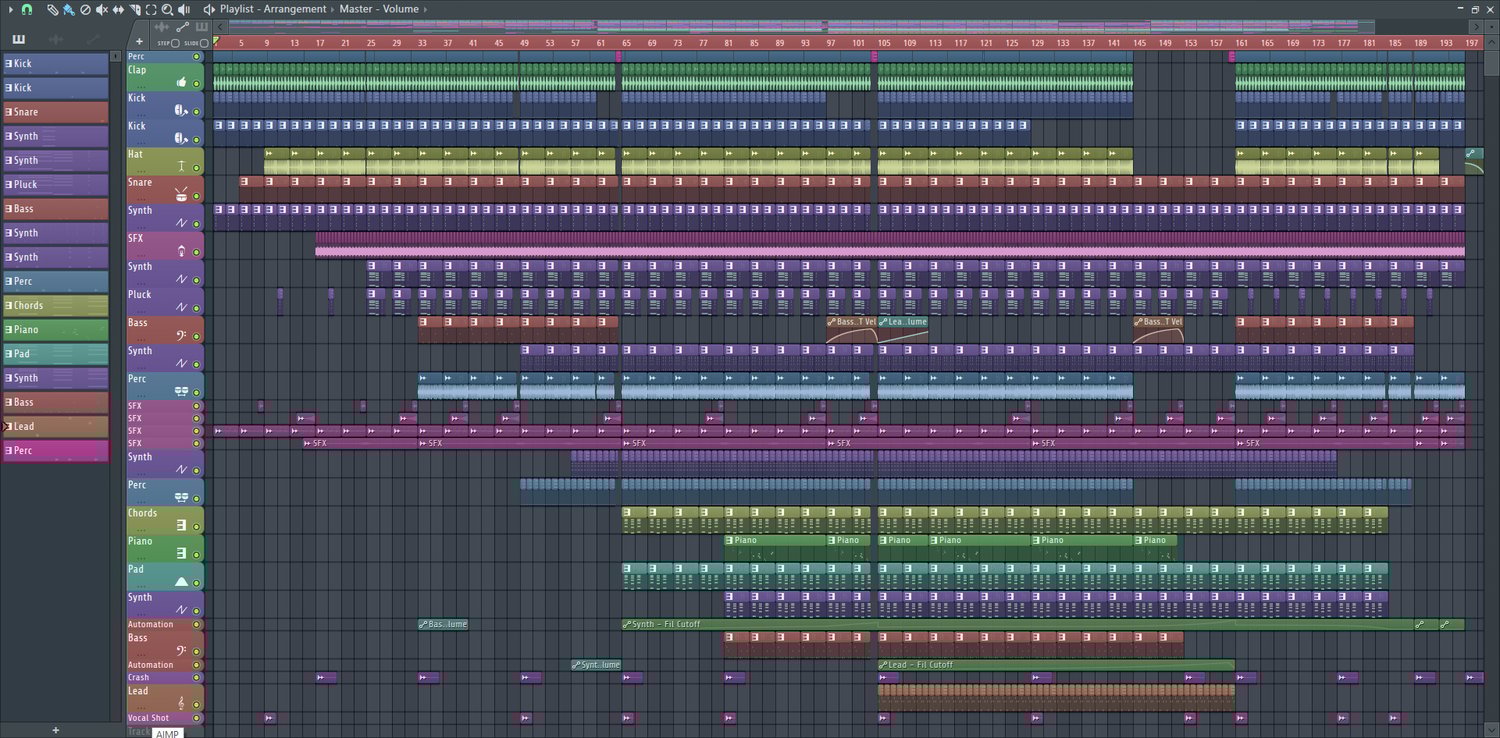Screen dimensions: 1500x738
Task: Click the Vocal Shot track header
Action: pos(165,718)
